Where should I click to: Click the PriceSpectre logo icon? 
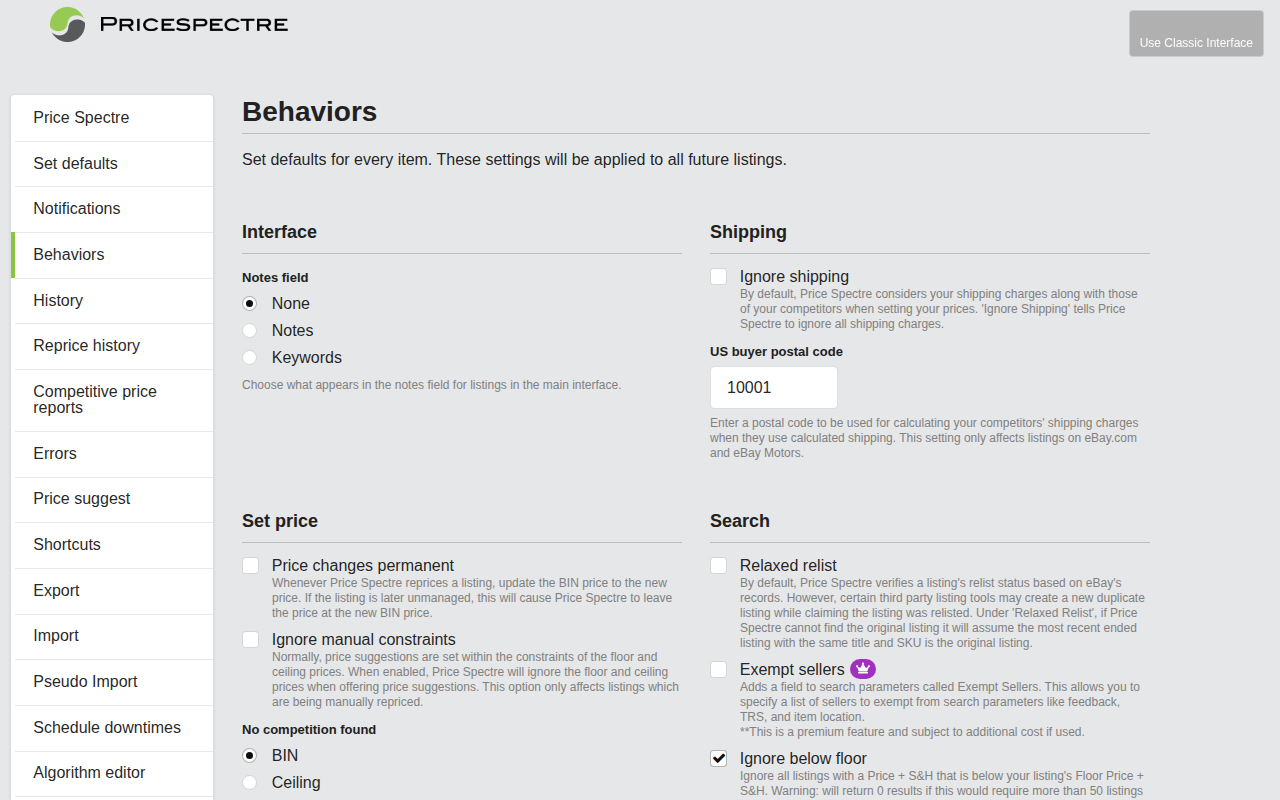click(66, 24)
